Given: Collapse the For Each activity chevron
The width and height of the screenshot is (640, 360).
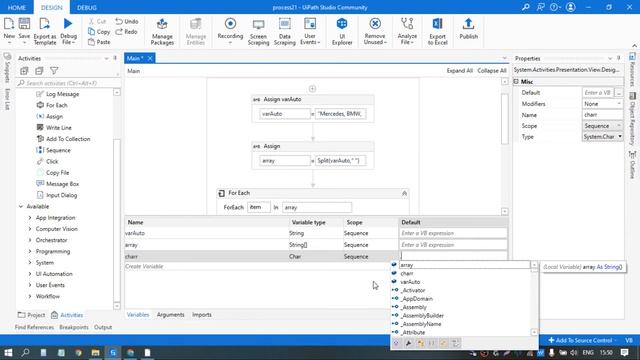Looking at the screenshot, I should click(404, 193).
